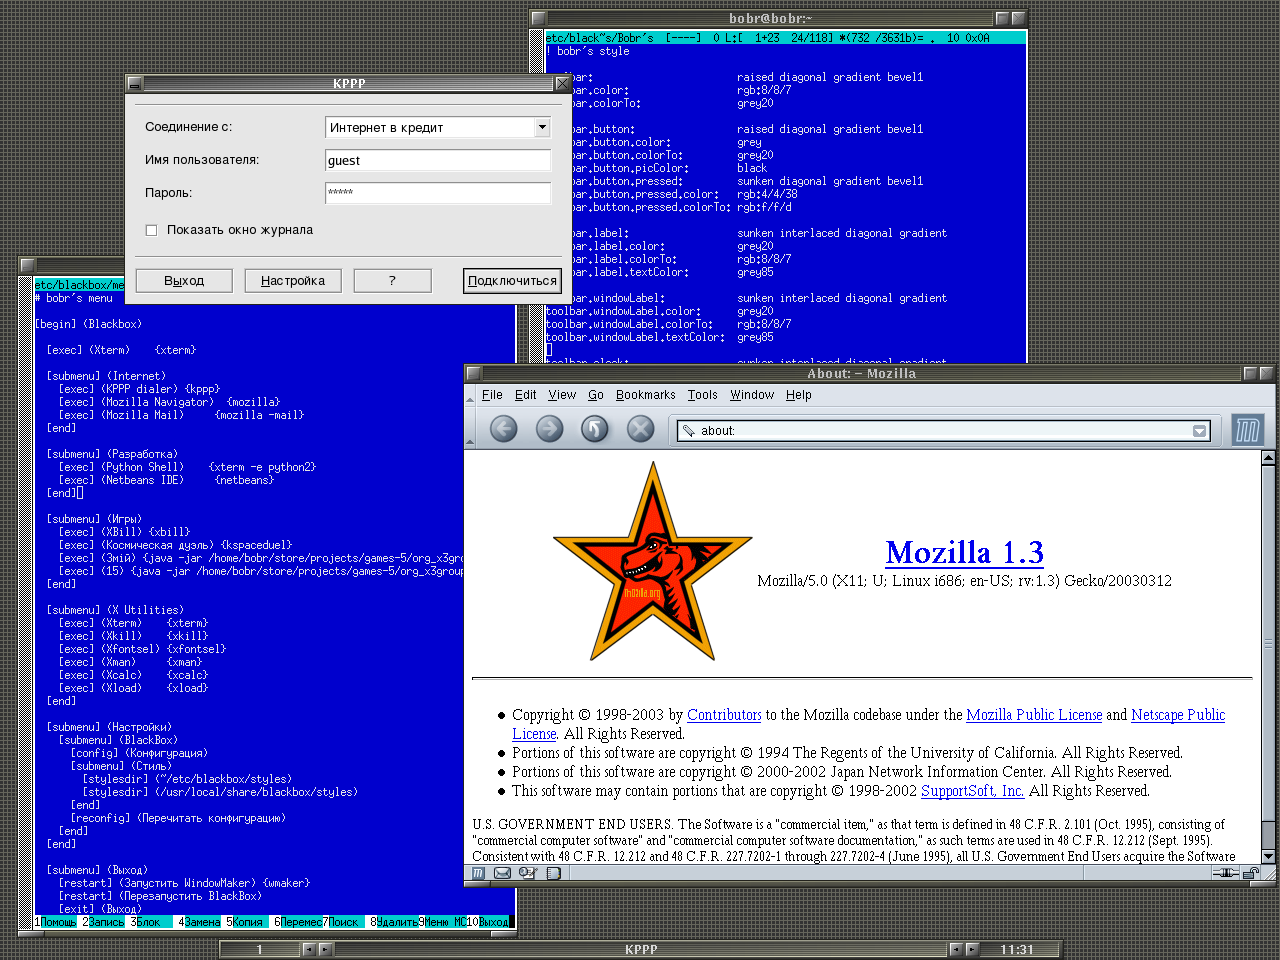Open the Go menu in Mozilla
The image size is (1280, 960).
596,395
